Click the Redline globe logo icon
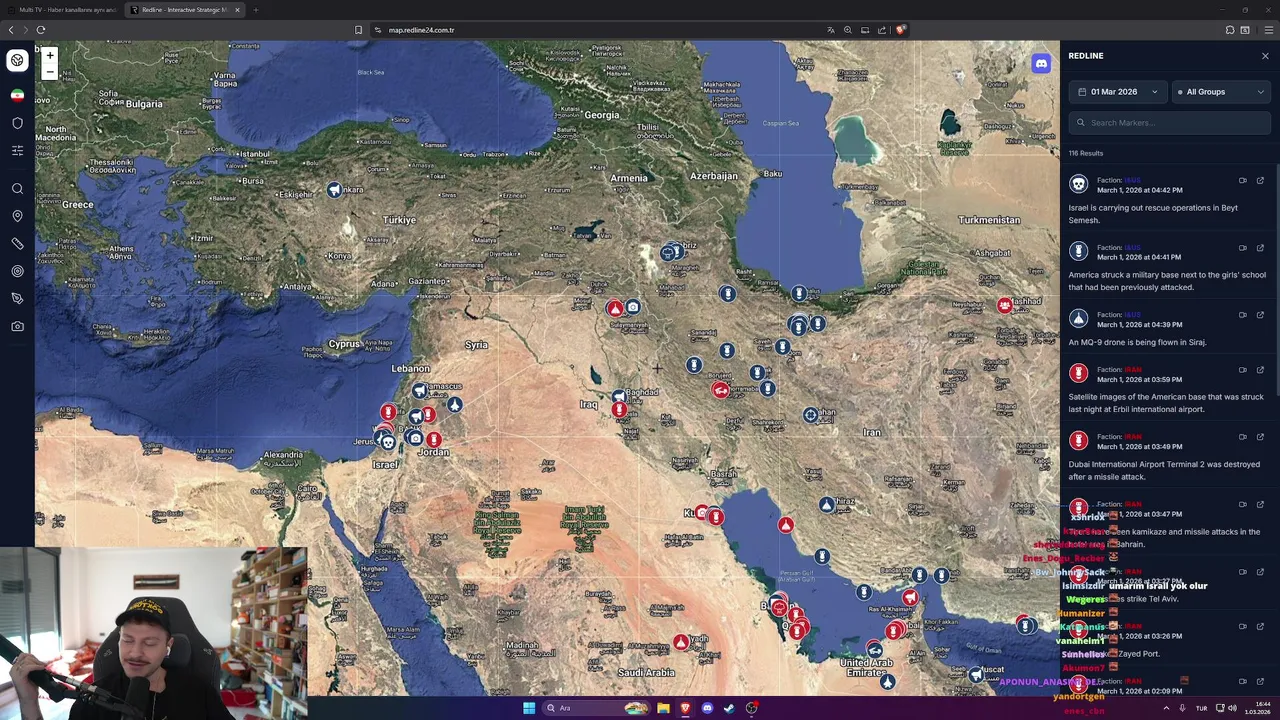This screenshot has width=1280, height=720. pyautogui.click(x=17, y=60)
